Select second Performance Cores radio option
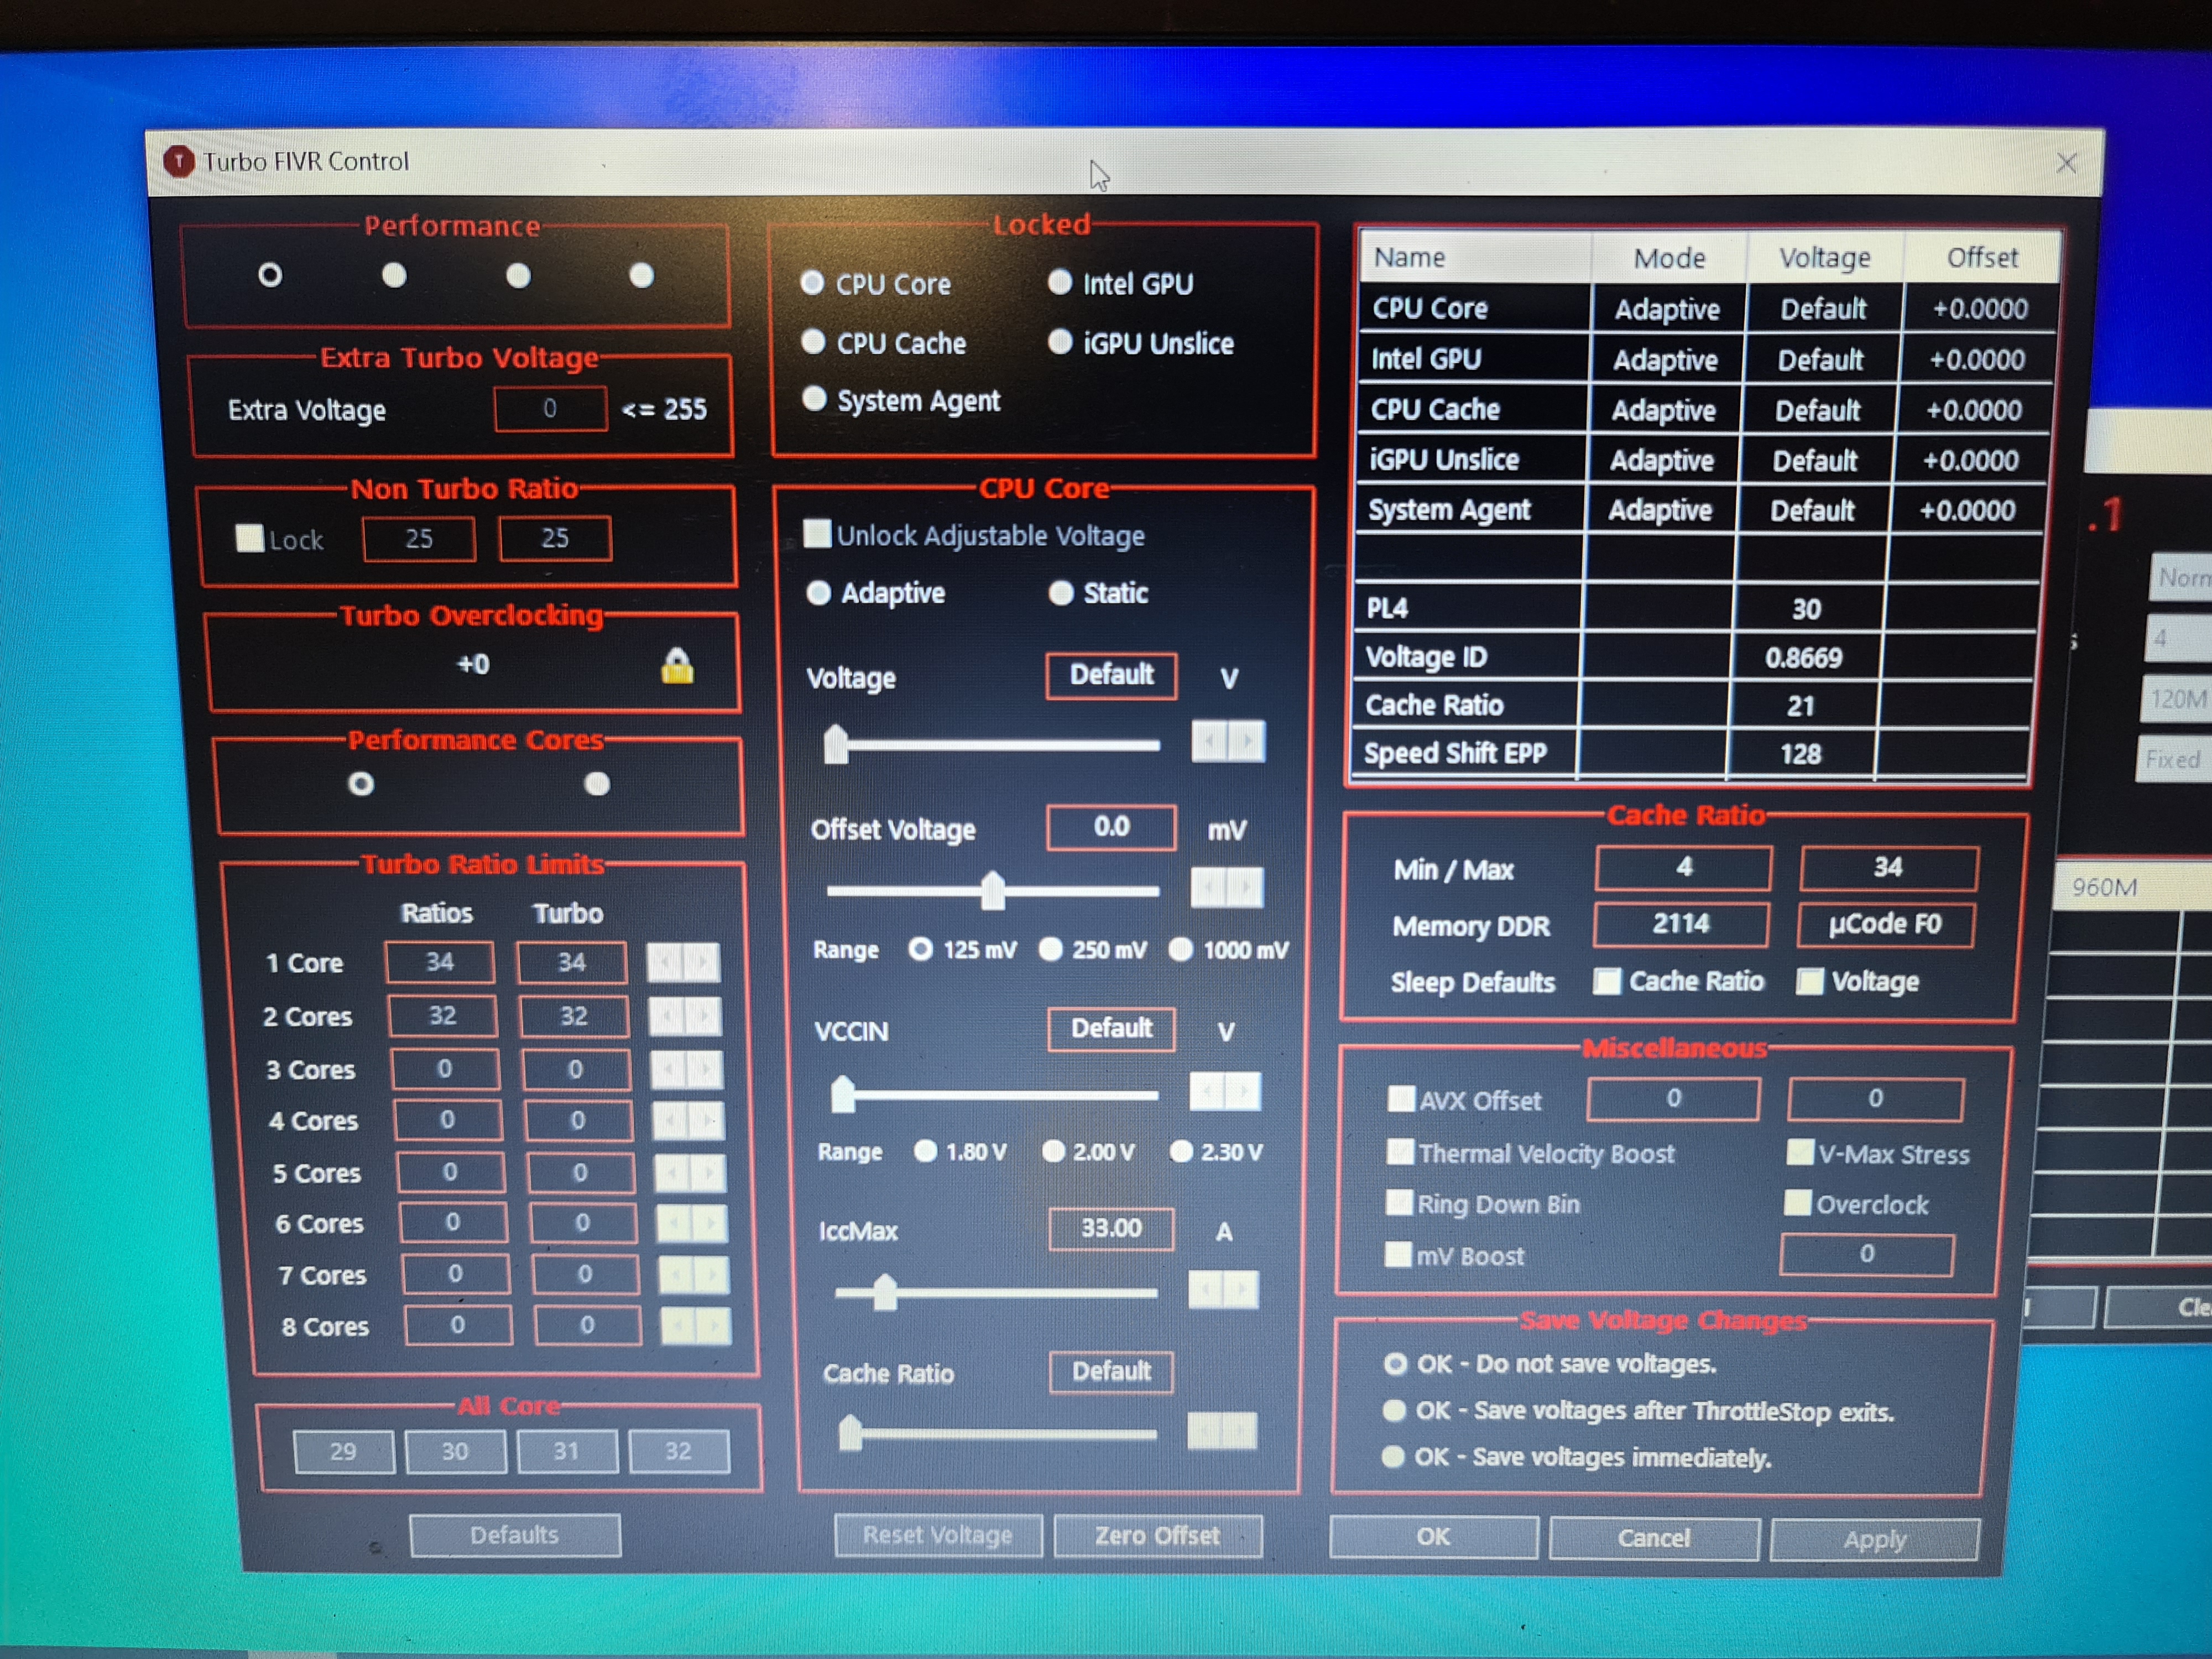 tap(597, 784)
